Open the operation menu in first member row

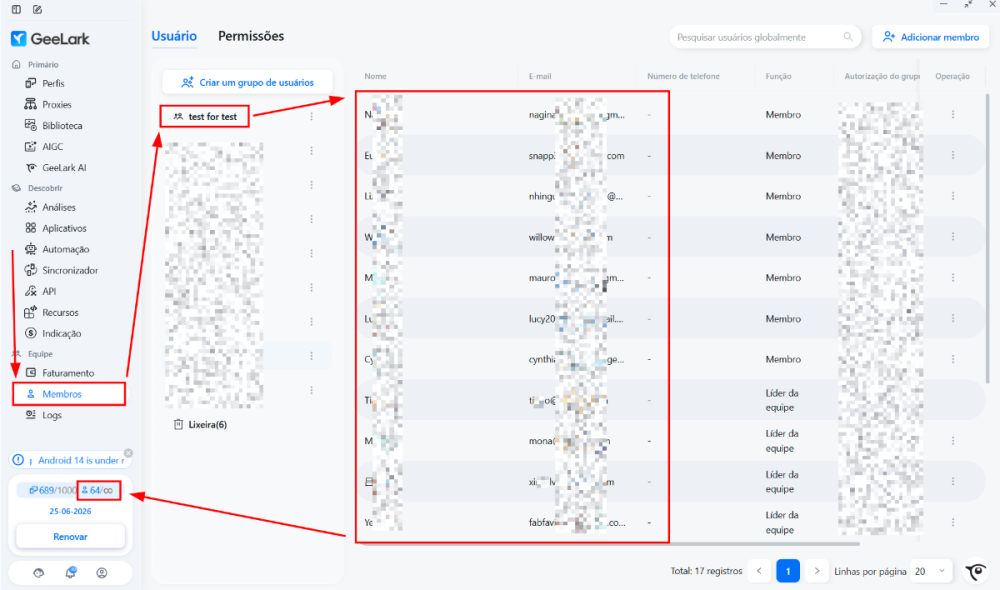point(953,114)
